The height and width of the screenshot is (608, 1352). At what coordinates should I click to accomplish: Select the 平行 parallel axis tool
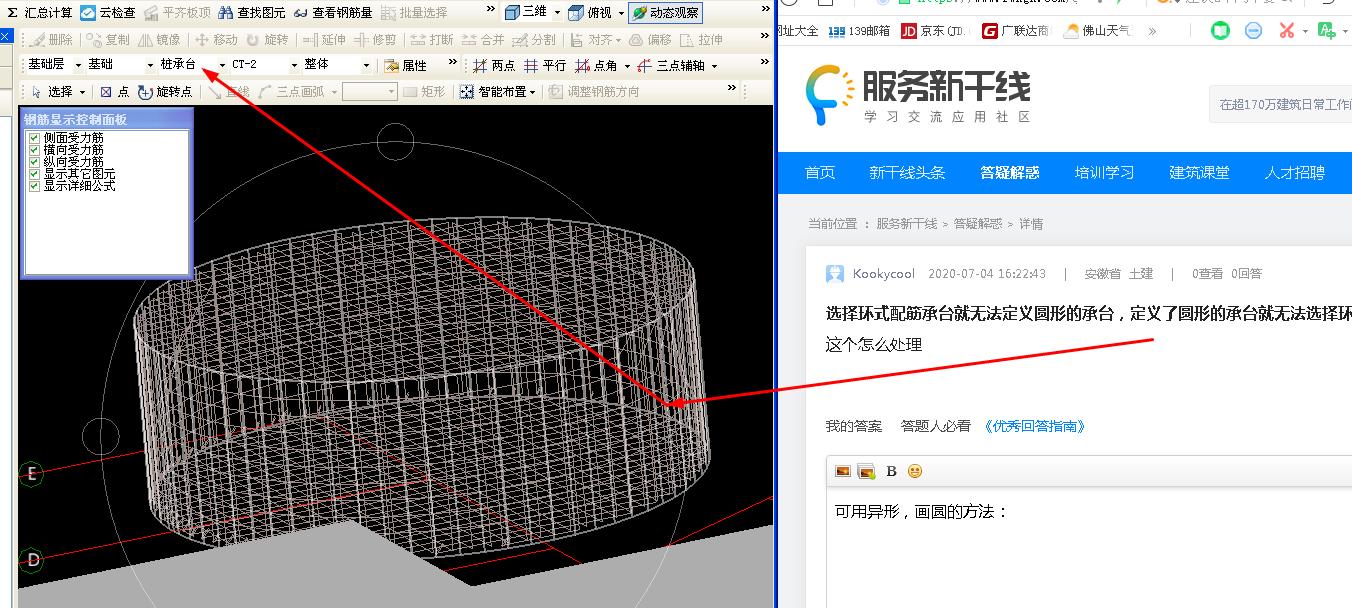546,65
